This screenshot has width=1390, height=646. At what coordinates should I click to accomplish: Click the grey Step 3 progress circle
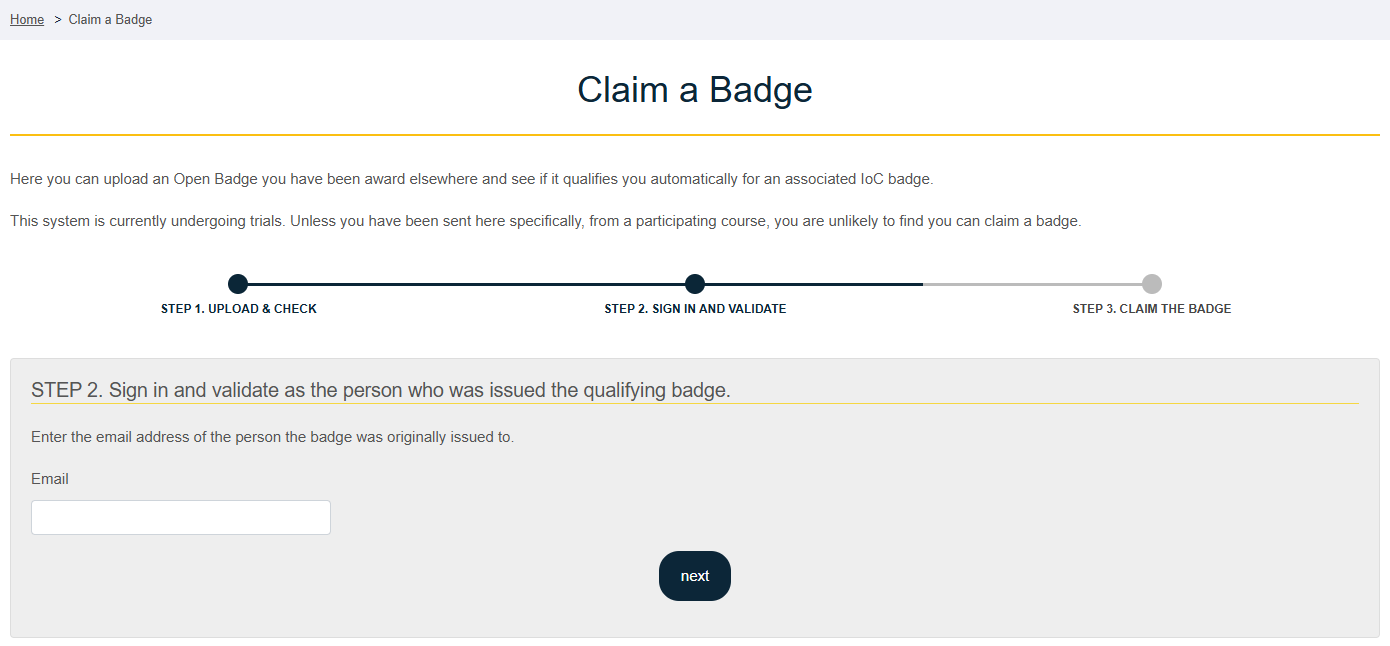[1152, 284]
